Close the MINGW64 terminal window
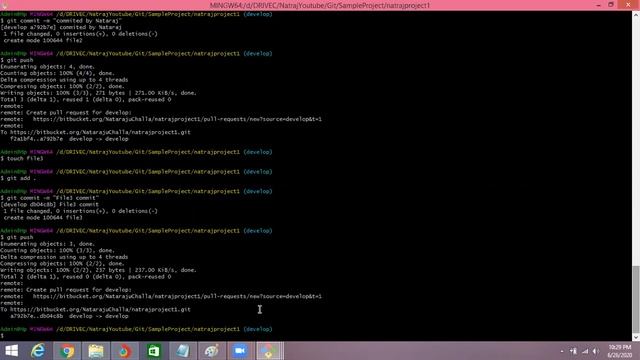This screenshot has height=360, width=640. click(628, 5)
